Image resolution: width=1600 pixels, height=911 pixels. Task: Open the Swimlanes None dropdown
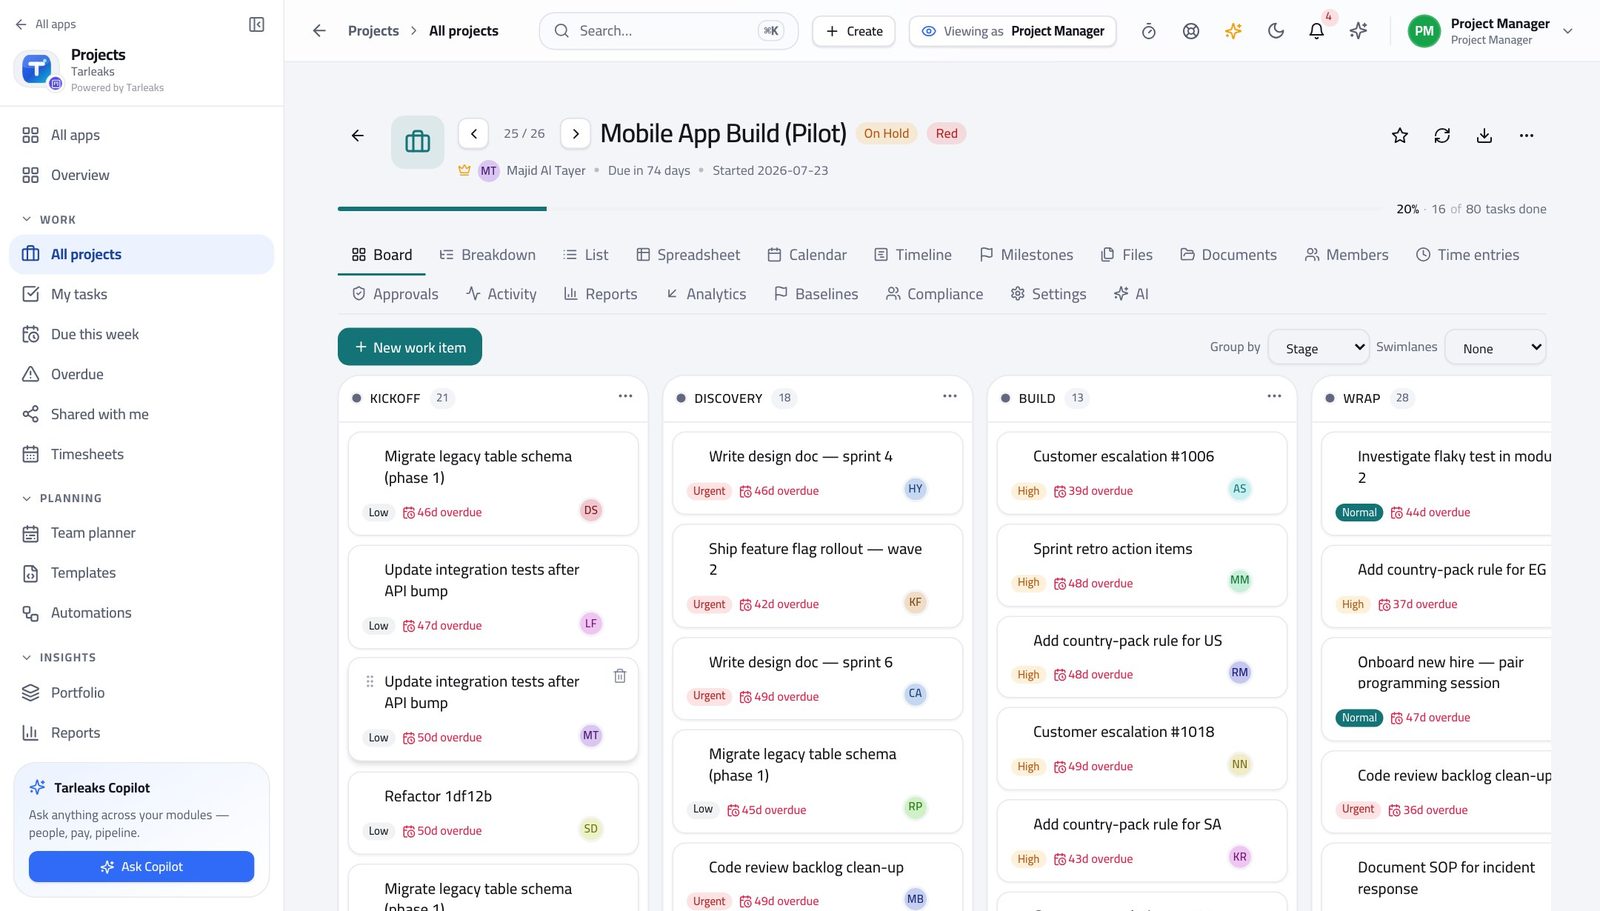coord(1495,347)
